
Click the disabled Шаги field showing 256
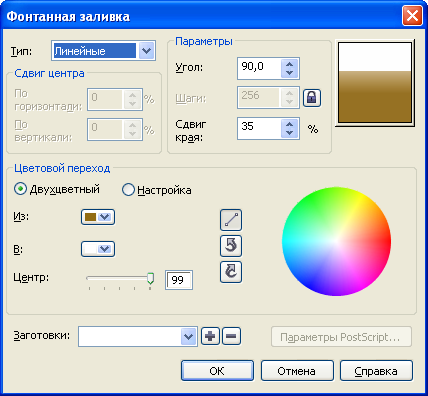pos(258,98)
